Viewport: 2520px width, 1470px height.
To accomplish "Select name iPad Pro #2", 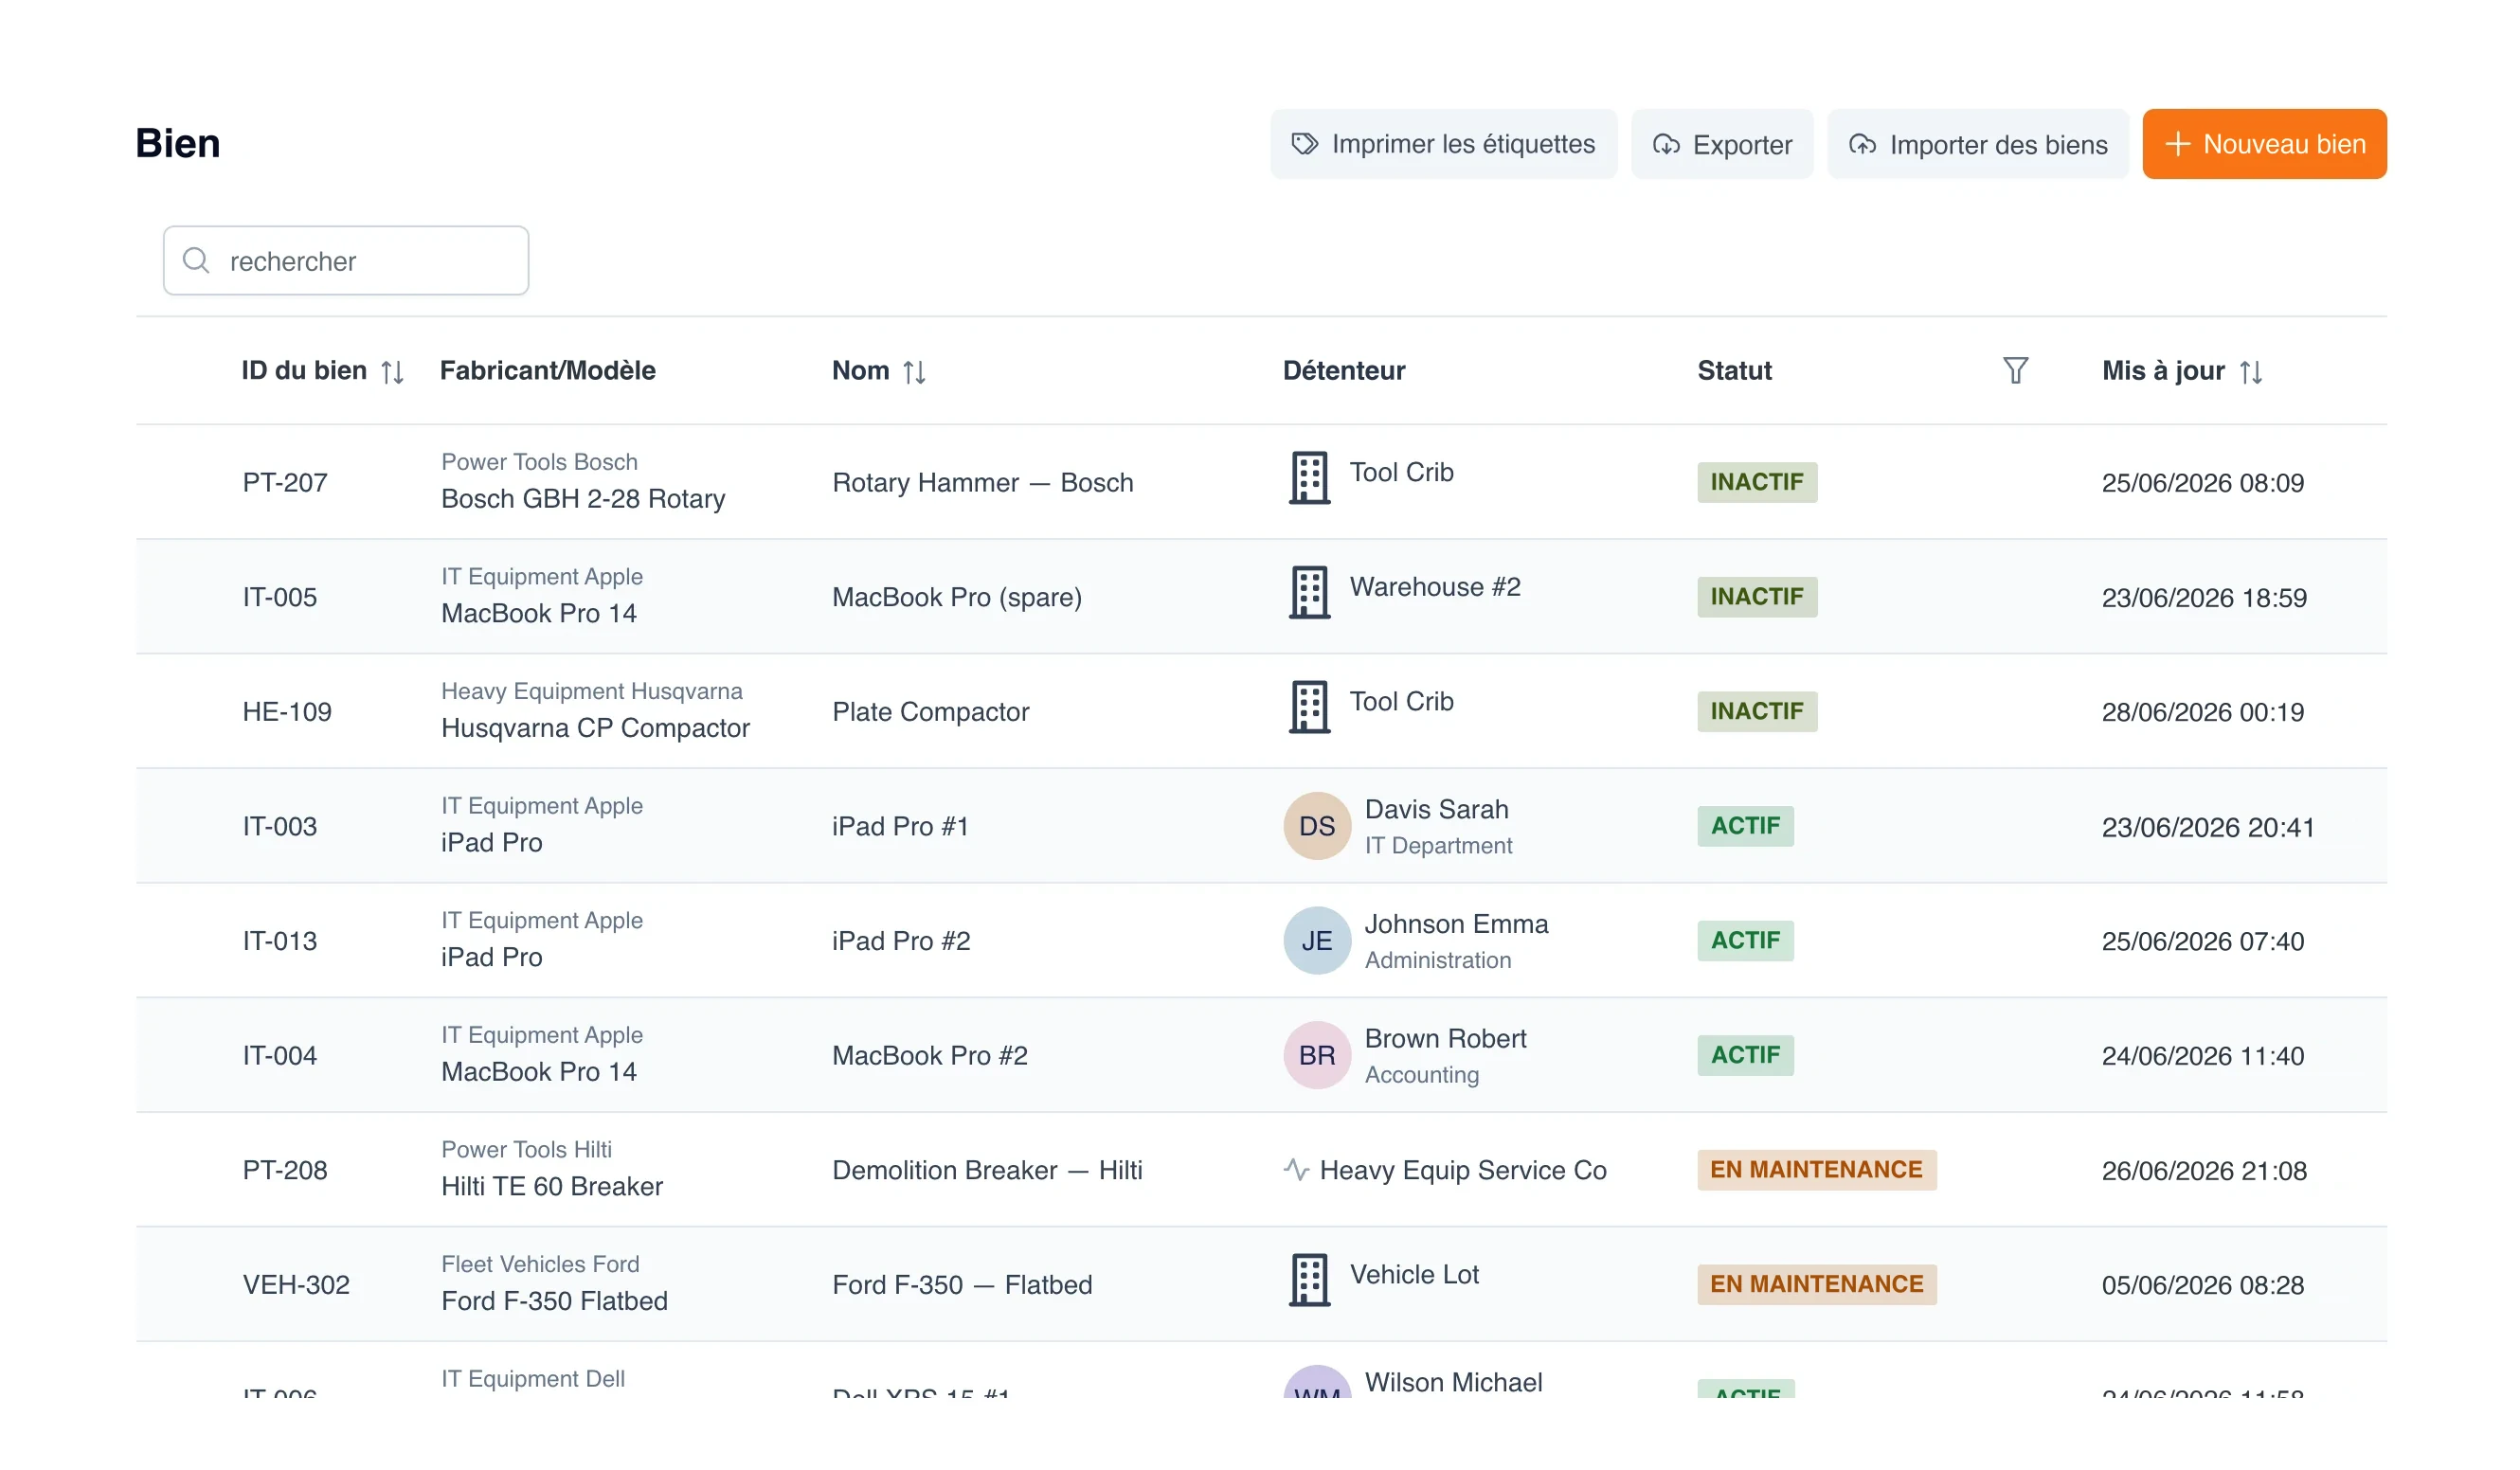I will (x=901, y=941).
